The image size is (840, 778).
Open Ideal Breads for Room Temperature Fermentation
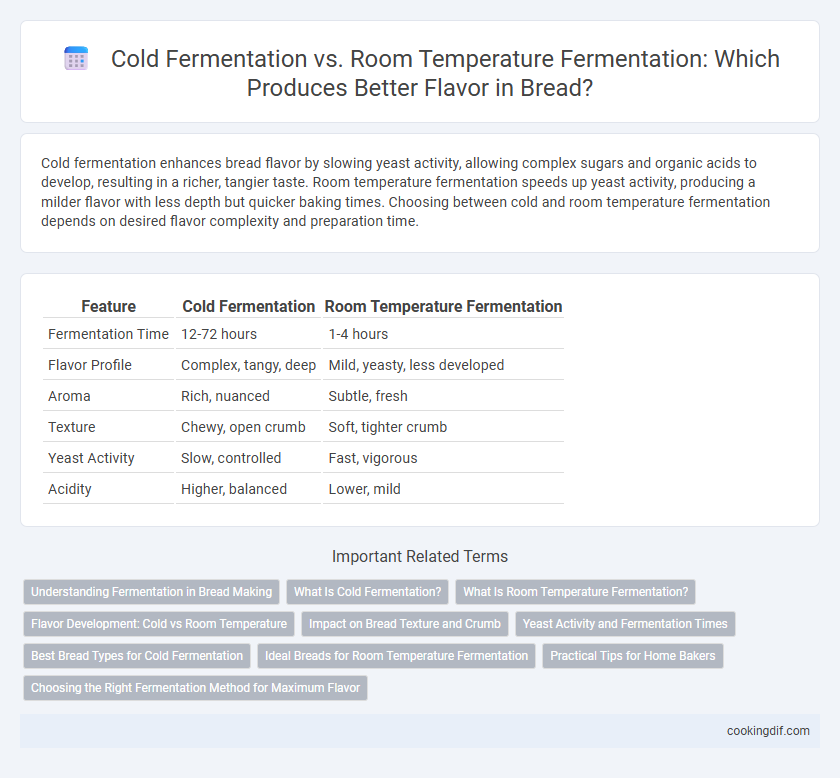pyautogui.click(x=396, y=656)
